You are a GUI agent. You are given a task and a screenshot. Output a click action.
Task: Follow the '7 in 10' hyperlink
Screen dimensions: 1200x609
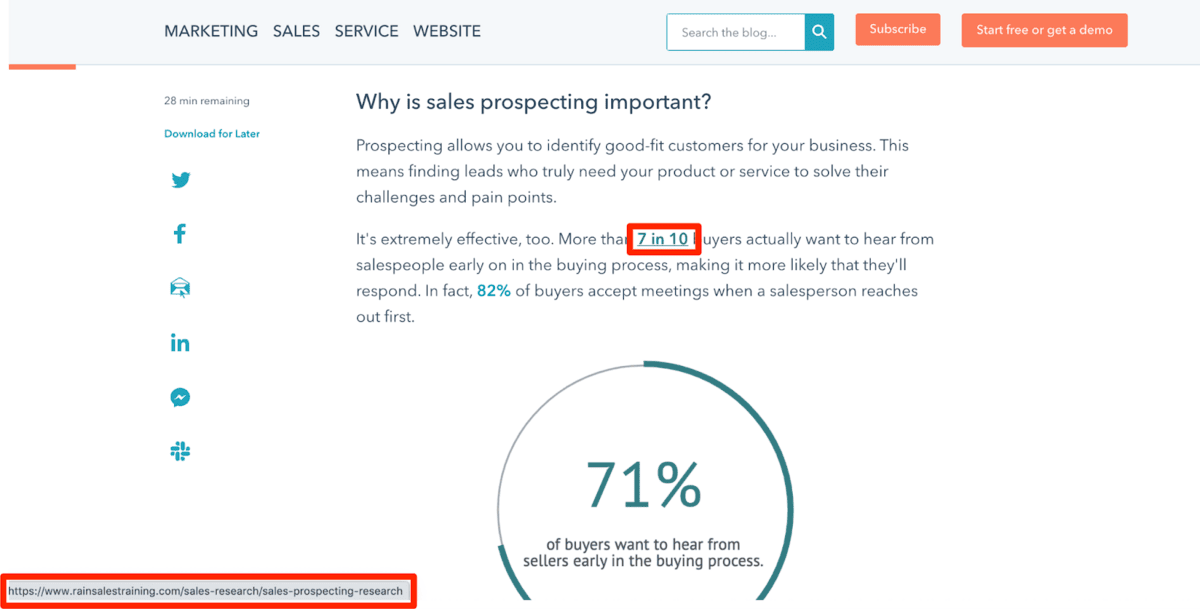663,239
